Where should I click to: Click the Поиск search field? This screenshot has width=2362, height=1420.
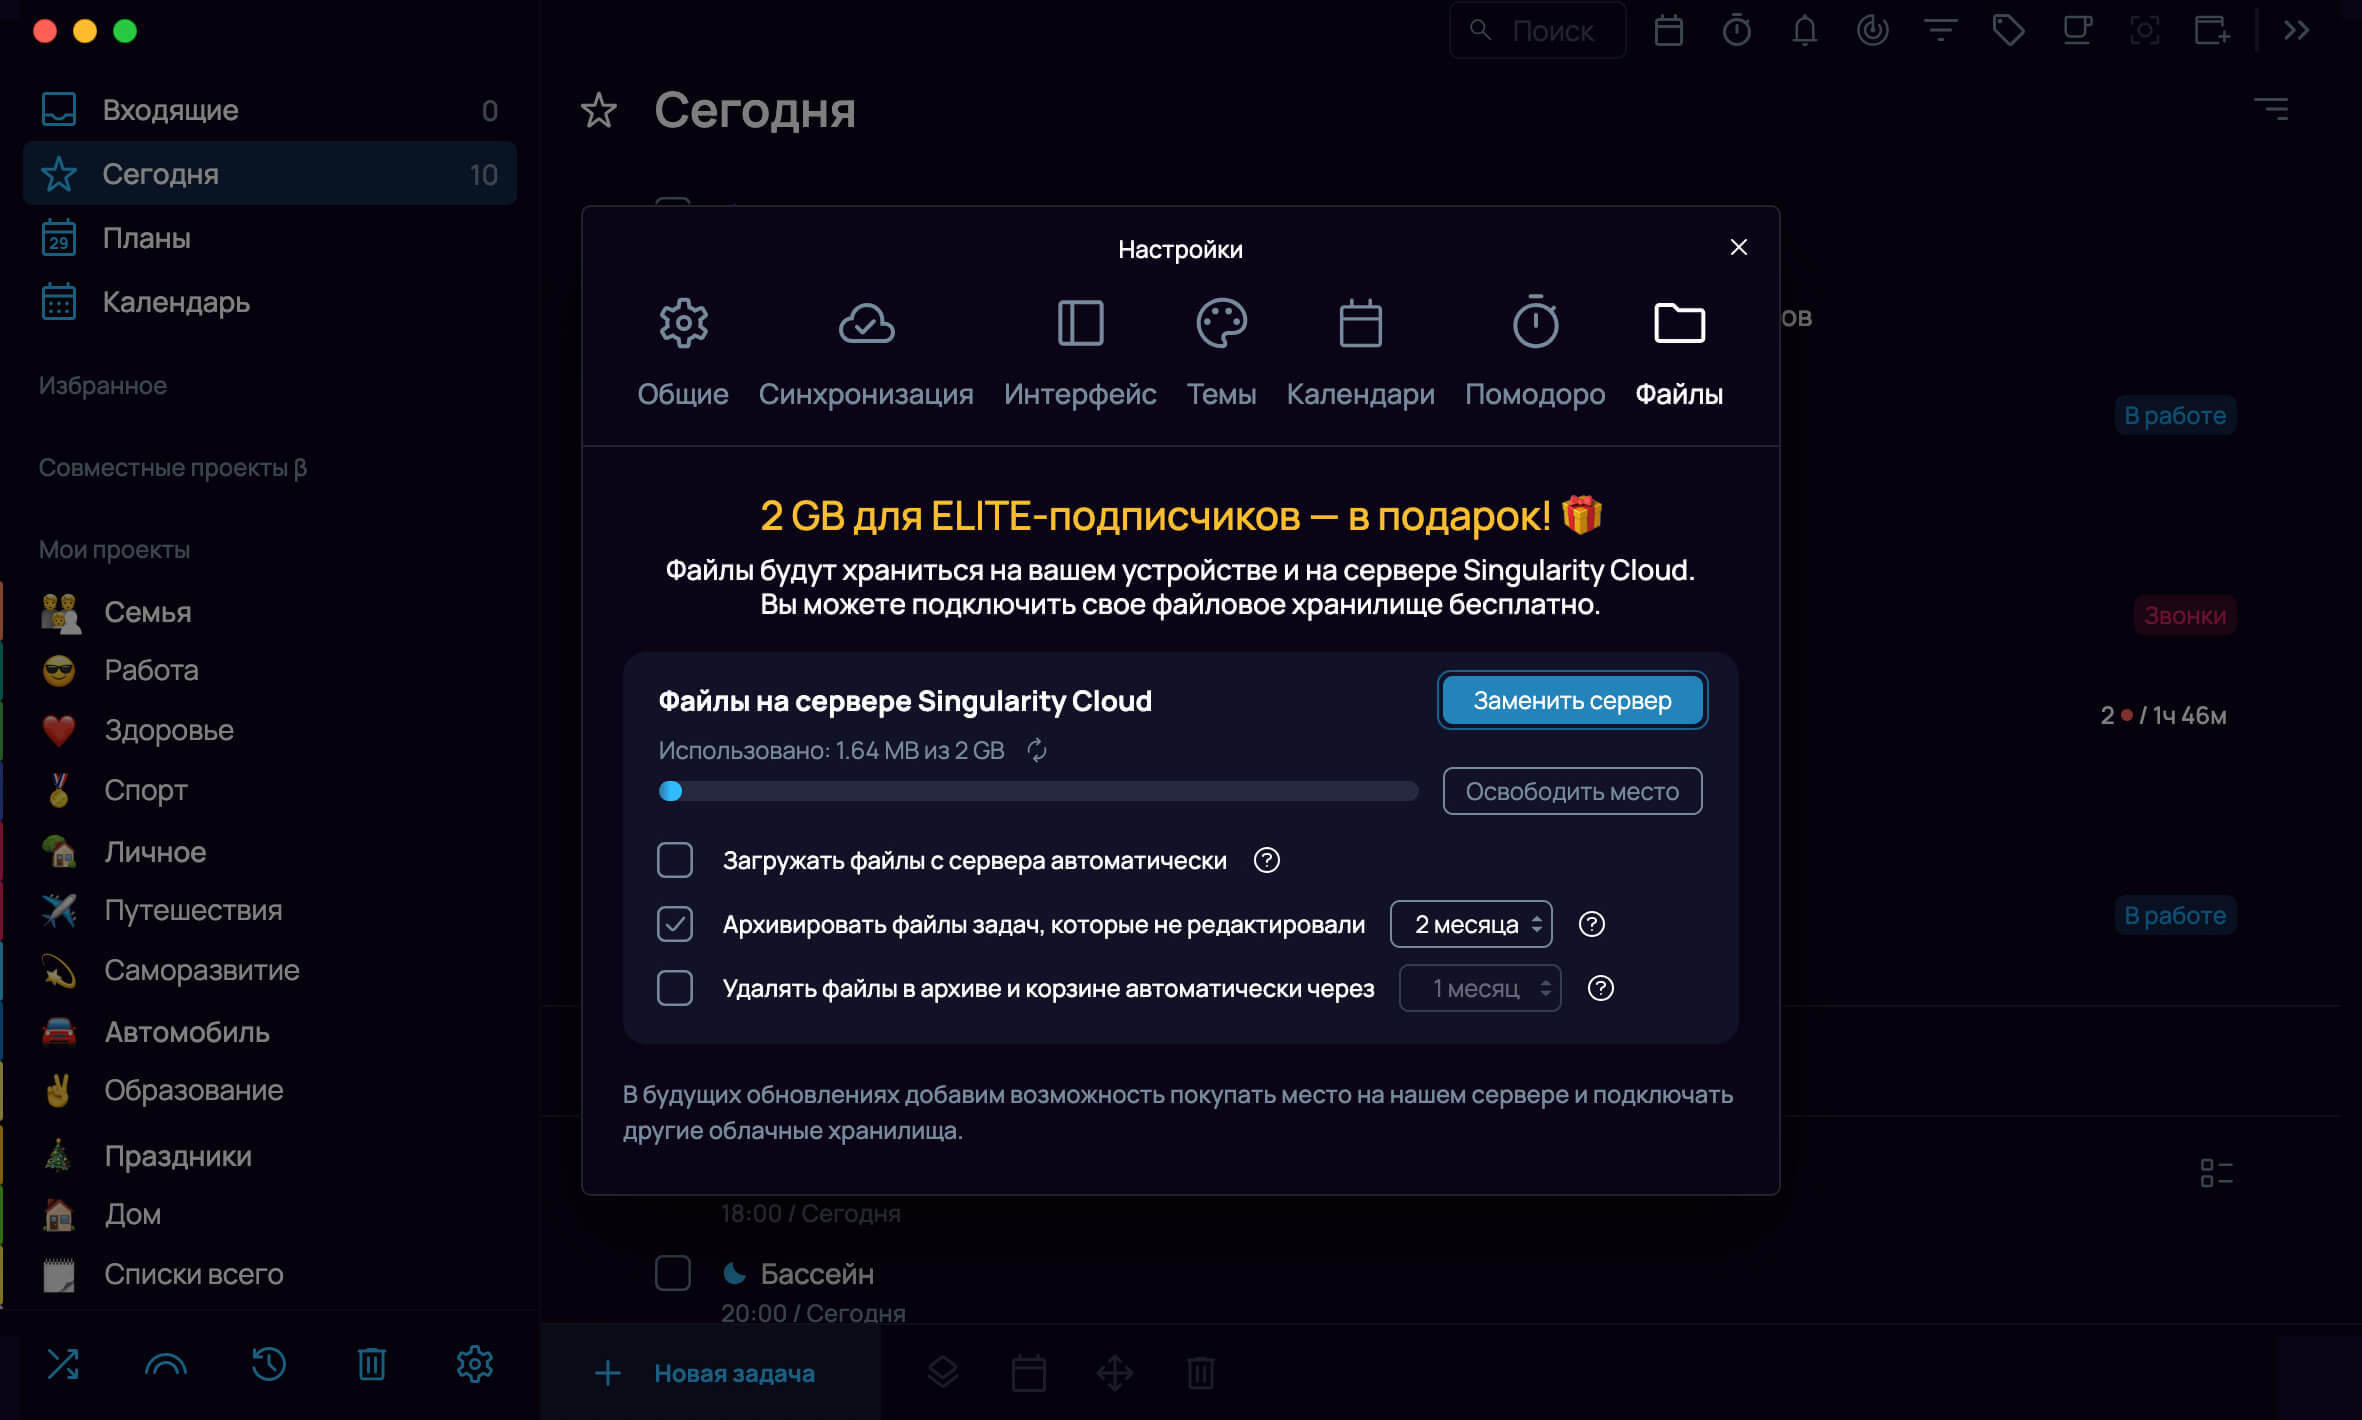tap(1538, 31)
